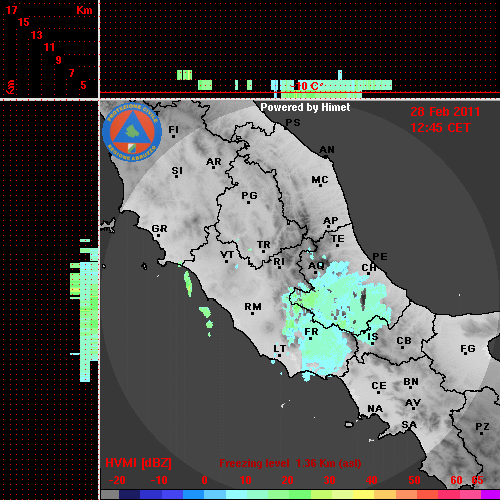This screenshot has height=500, width=500.
Task: Click the AN city label
Action: [x=327, y=150]
